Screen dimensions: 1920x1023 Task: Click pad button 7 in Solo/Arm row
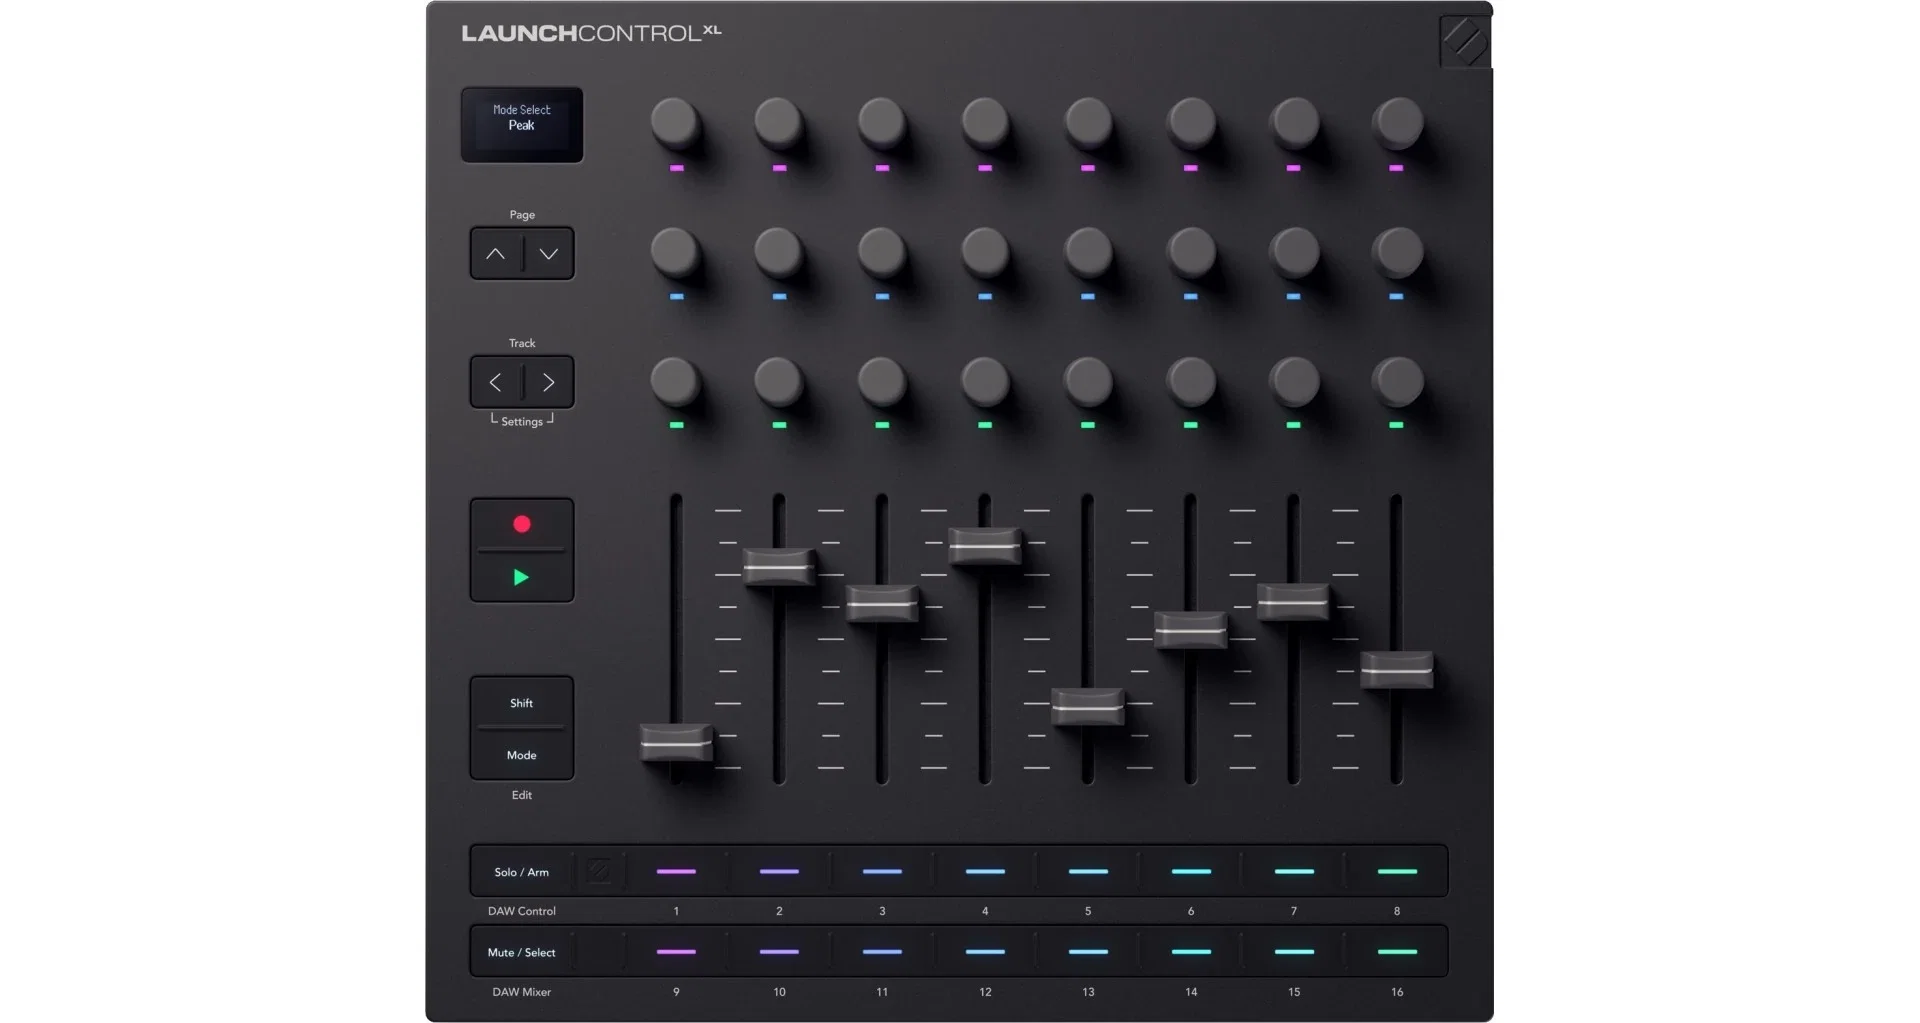pos(1294,871)
